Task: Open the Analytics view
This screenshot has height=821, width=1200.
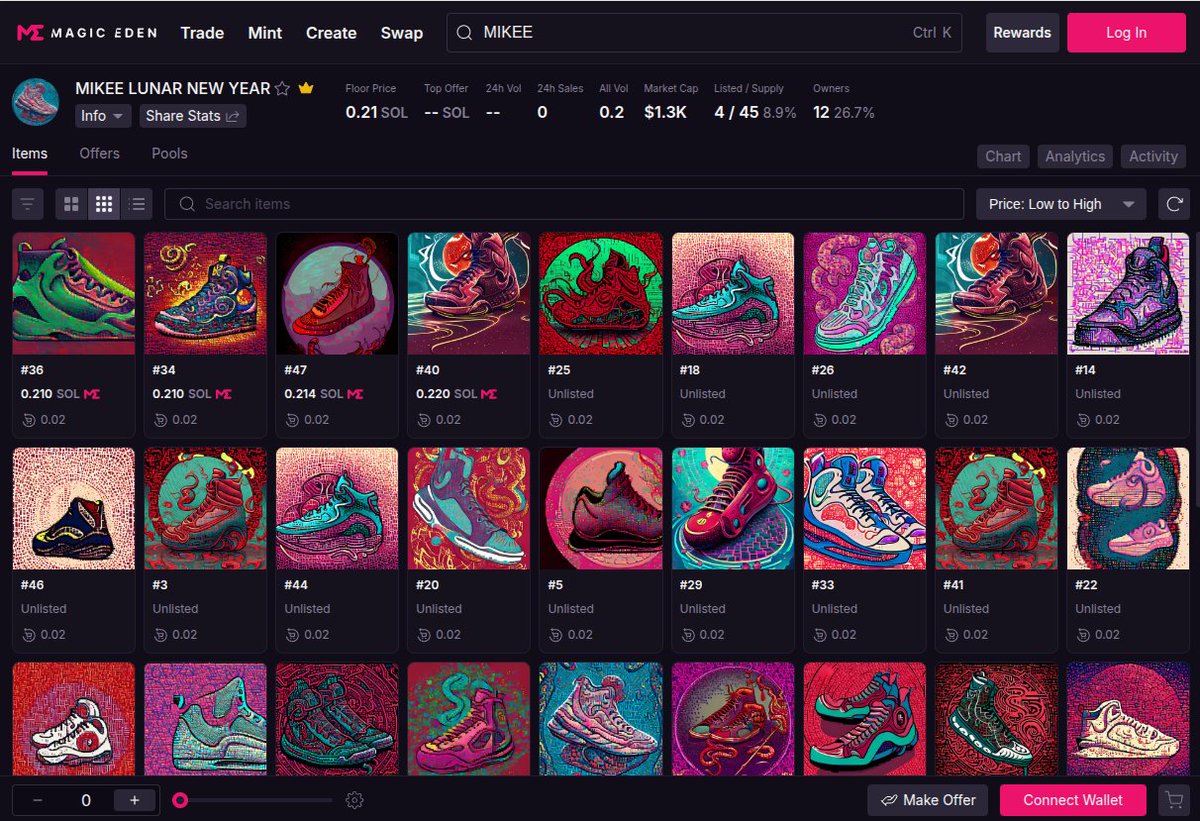Action: (x=1075, y=156)
